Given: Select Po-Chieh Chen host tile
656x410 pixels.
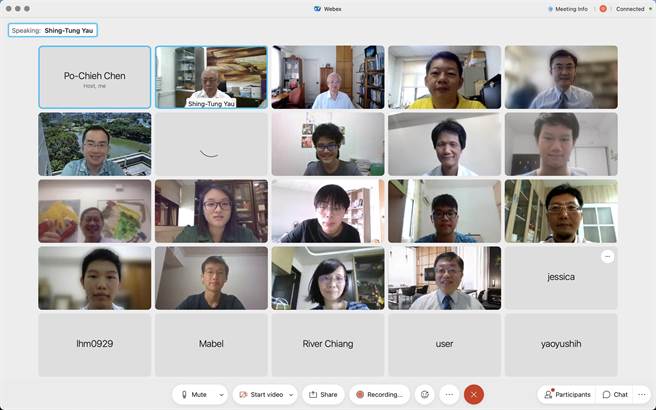Looking at the screenshot, I should pyautogui.click(x=94, y=76).
